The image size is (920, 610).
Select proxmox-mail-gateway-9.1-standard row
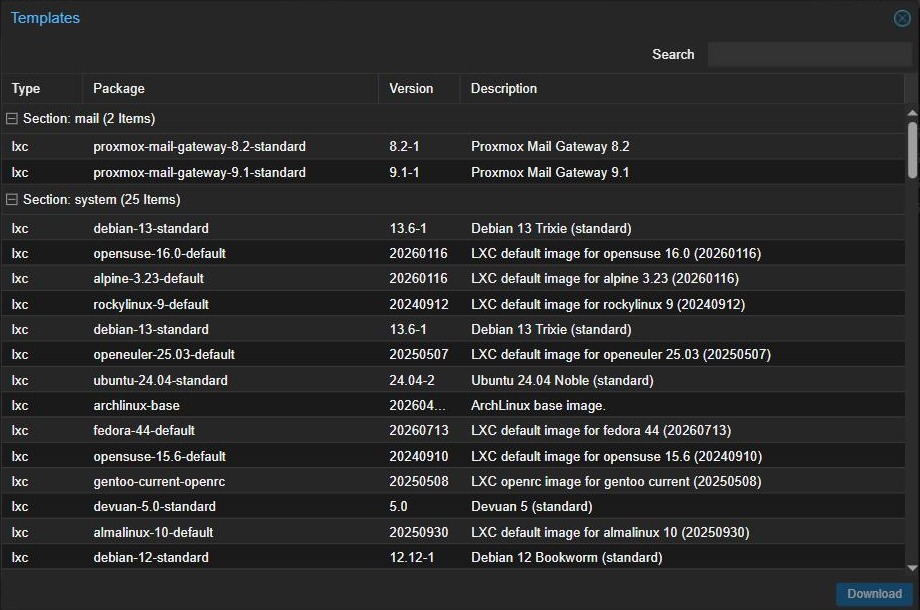pyautogui.click(x=453, y=172)
